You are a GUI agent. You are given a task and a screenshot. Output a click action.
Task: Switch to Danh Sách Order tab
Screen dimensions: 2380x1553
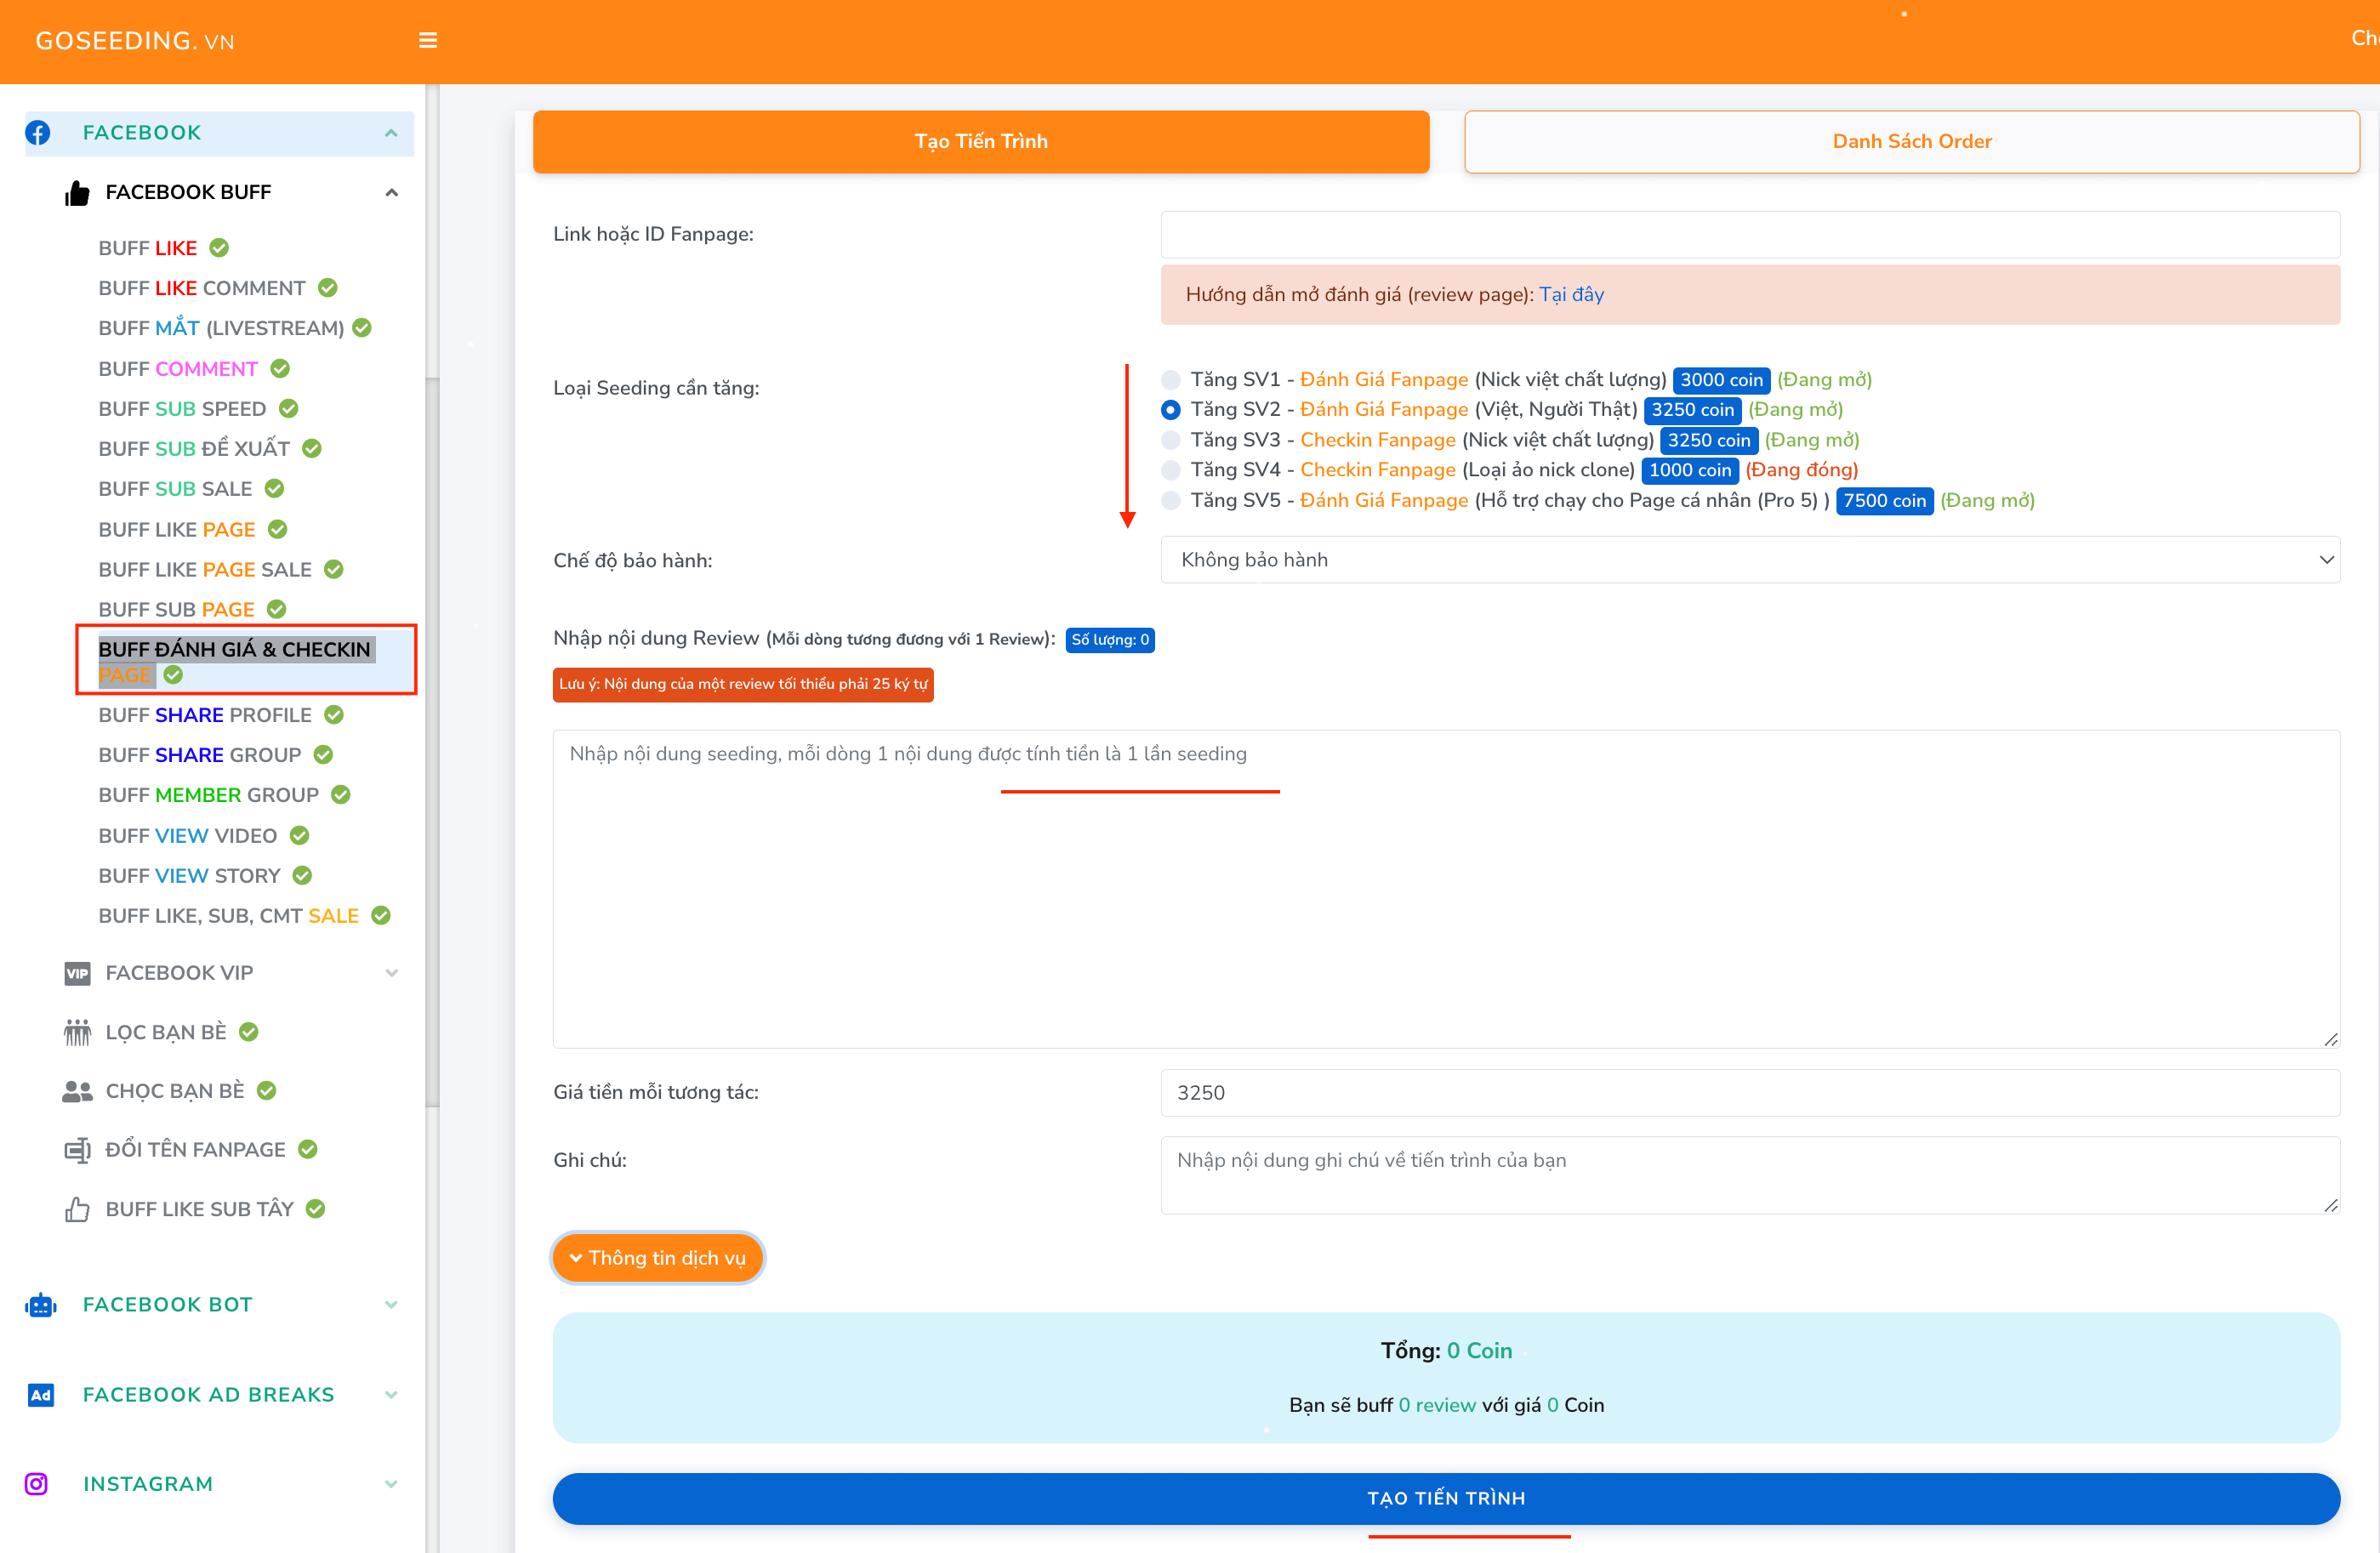point(1912,141)
